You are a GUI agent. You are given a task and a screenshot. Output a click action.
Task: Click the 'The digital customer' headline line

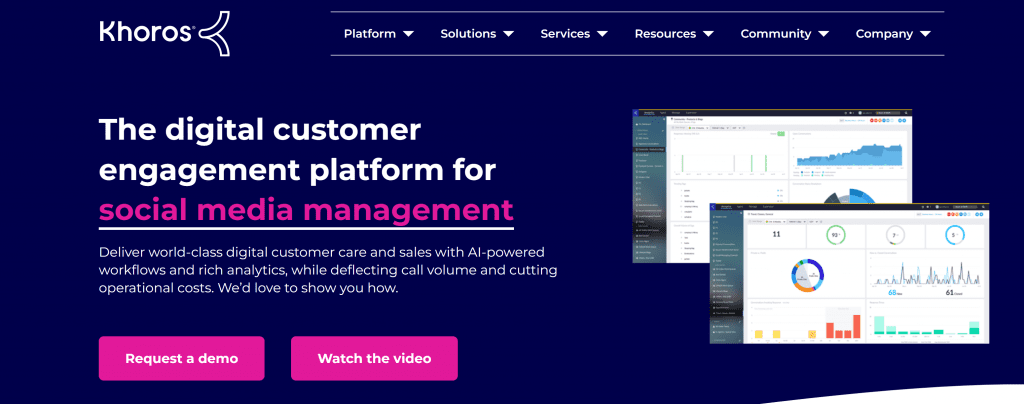pos(260,131)
